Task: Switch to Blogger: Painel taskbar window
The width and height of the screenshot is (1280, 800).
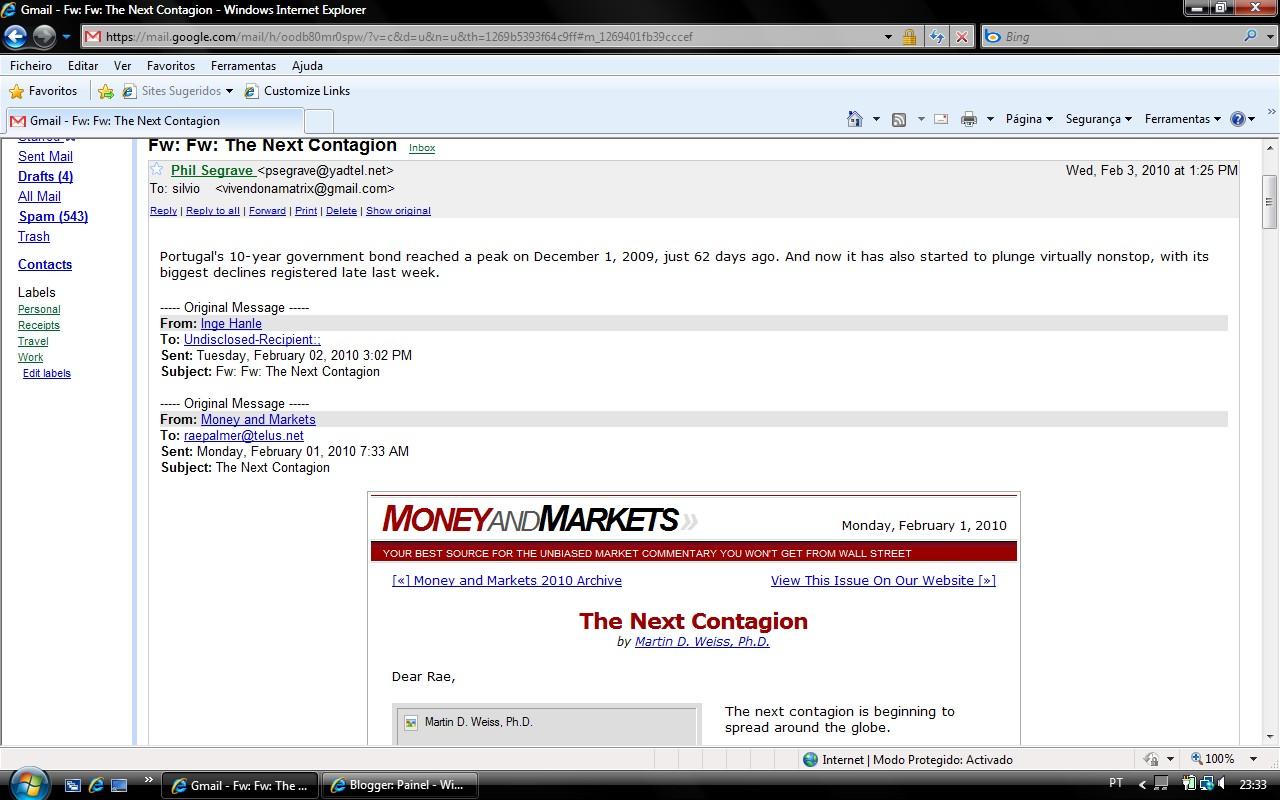Action: pos(398,785)
